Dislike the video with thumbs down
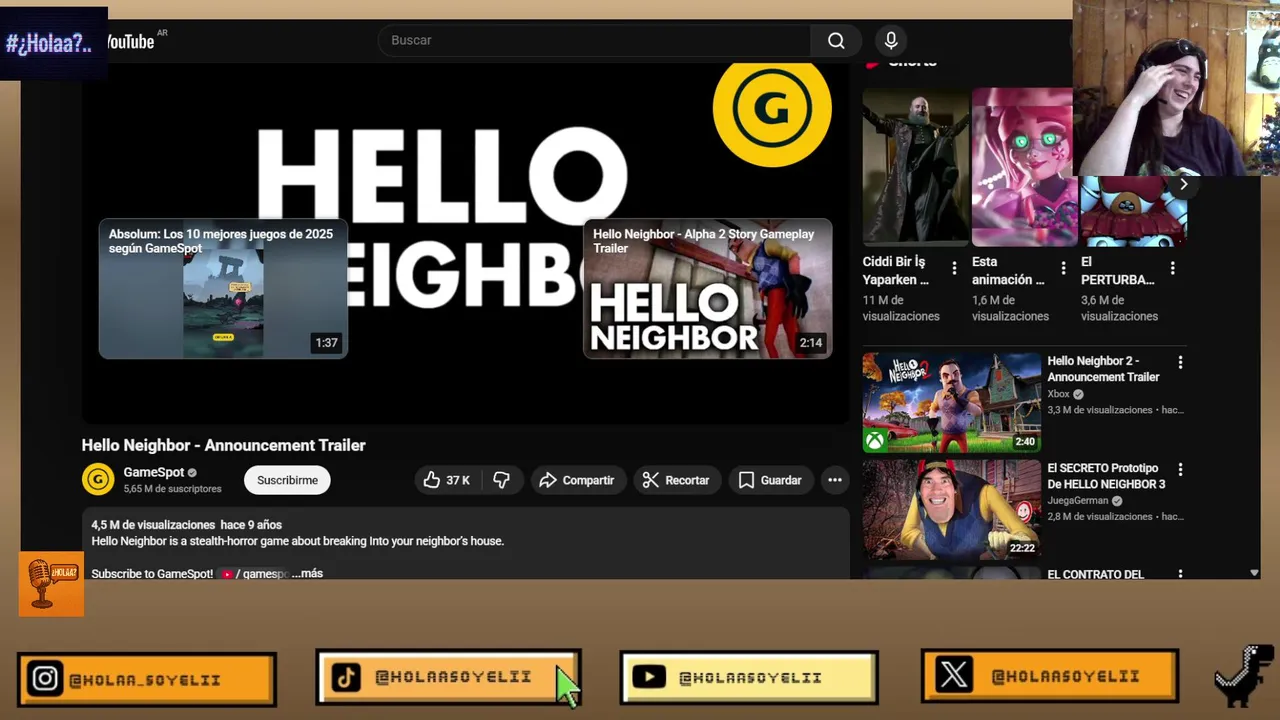This screenshot has height=720, width=1280. pyautogui.click(x=501, y=480)
